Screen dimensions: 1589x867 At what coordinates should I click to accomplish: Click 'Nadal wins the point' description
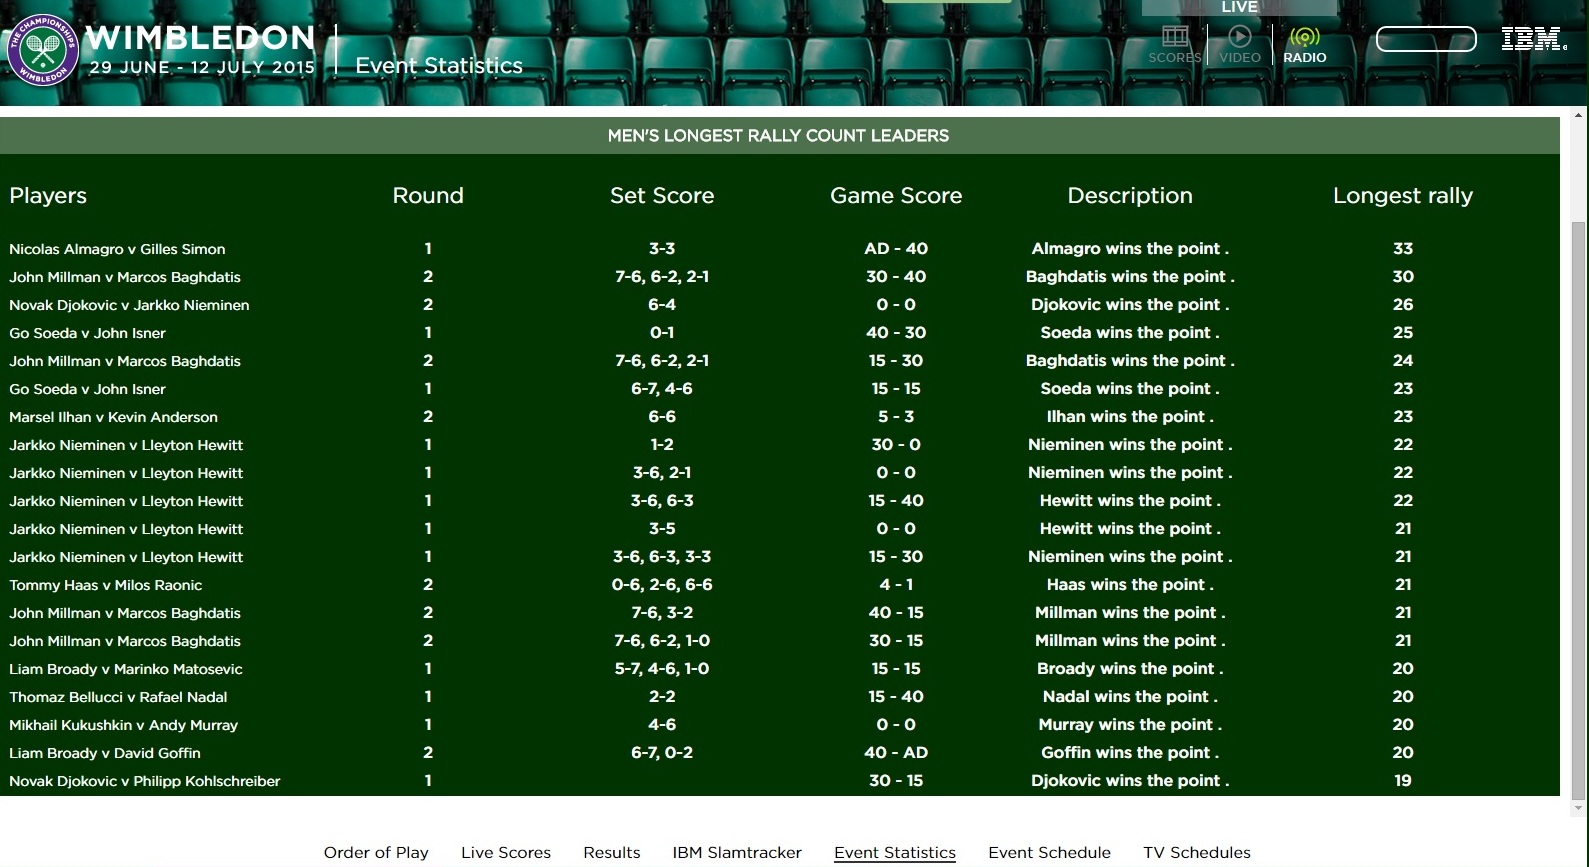click(1130, 697)
